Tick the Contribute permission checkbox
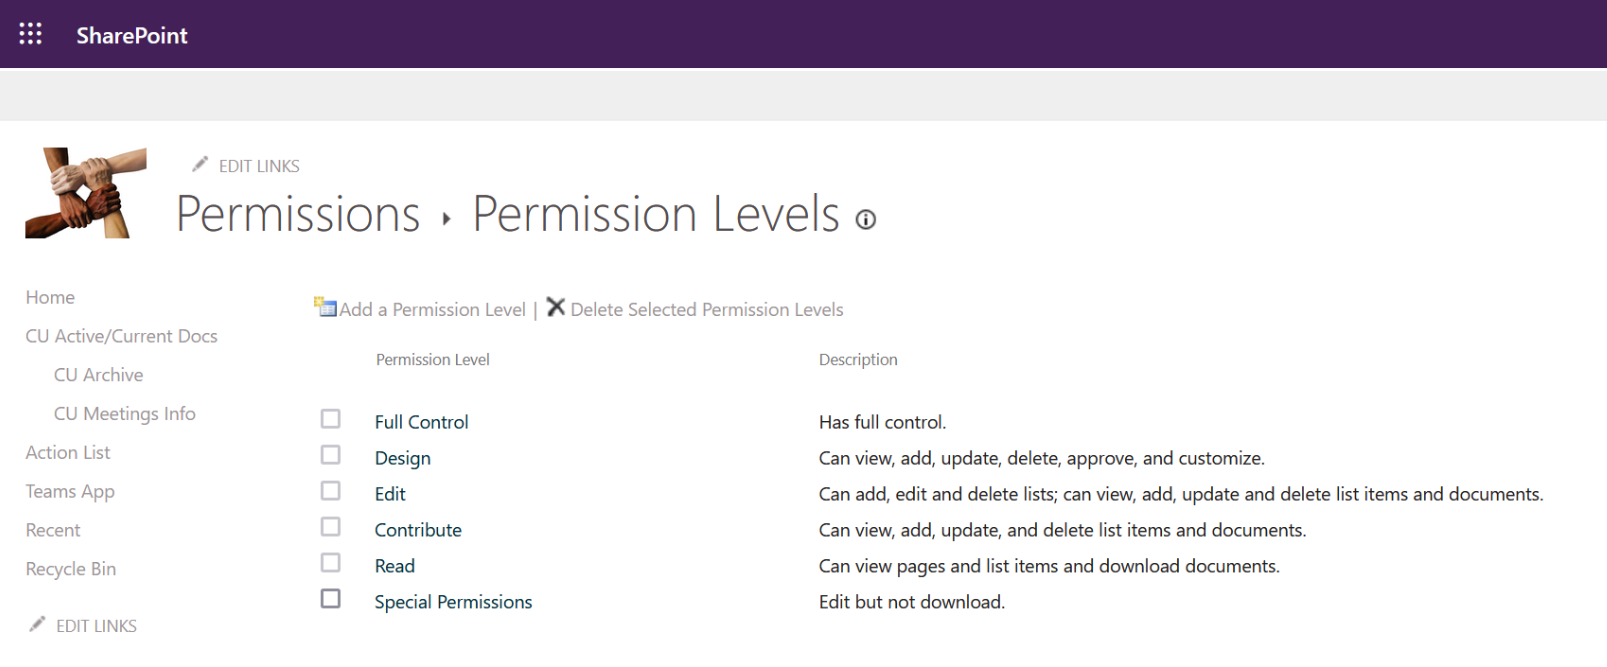1607x667 pixels. 331,527
